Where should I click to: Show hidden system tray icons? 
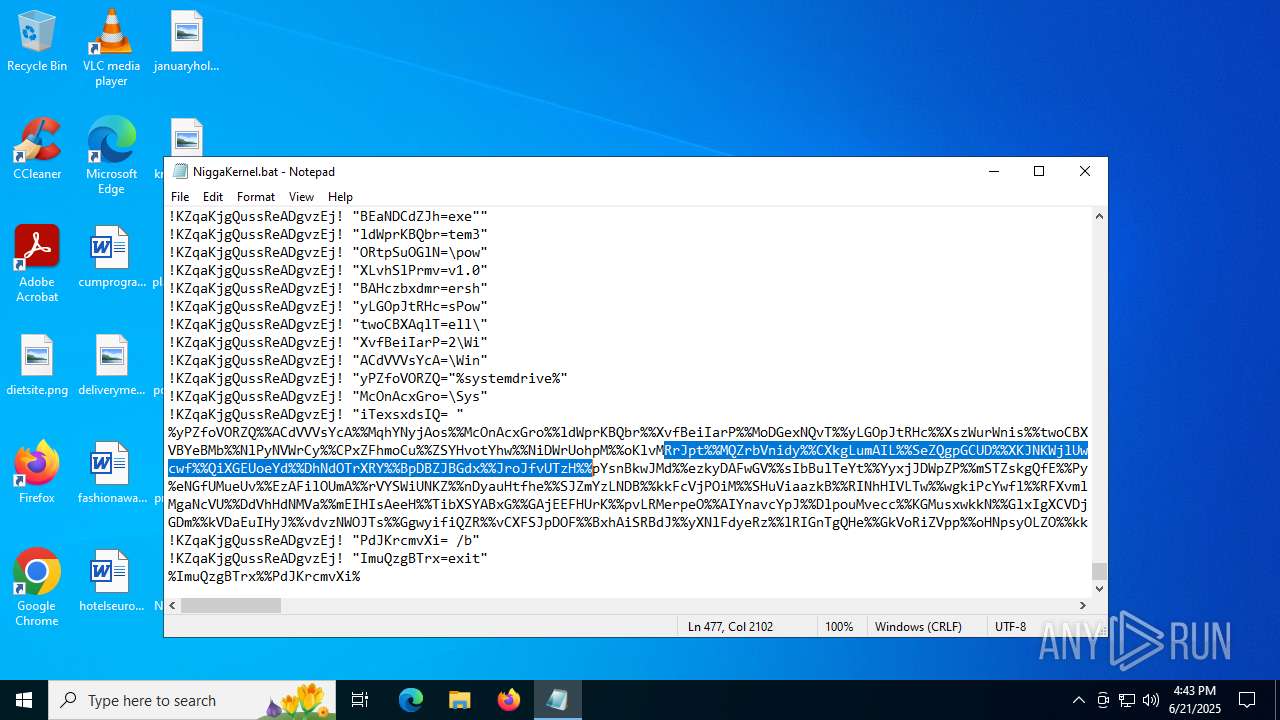(1078, 700)
